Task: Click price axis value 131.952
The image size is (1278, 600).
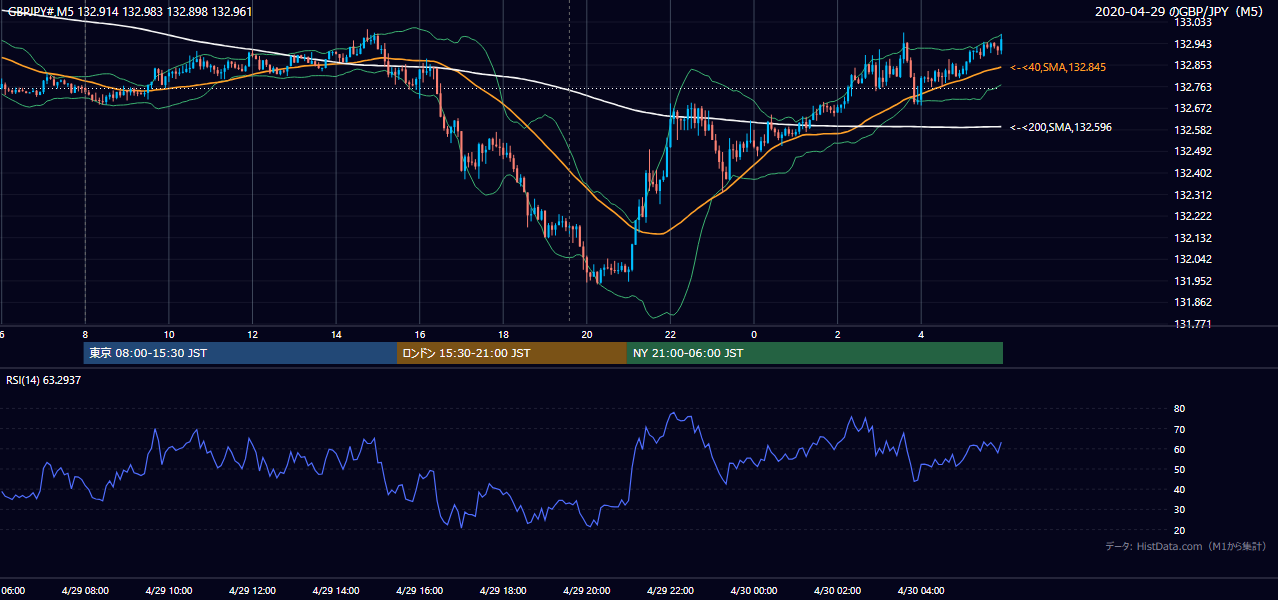Action: coord(1193,281)
